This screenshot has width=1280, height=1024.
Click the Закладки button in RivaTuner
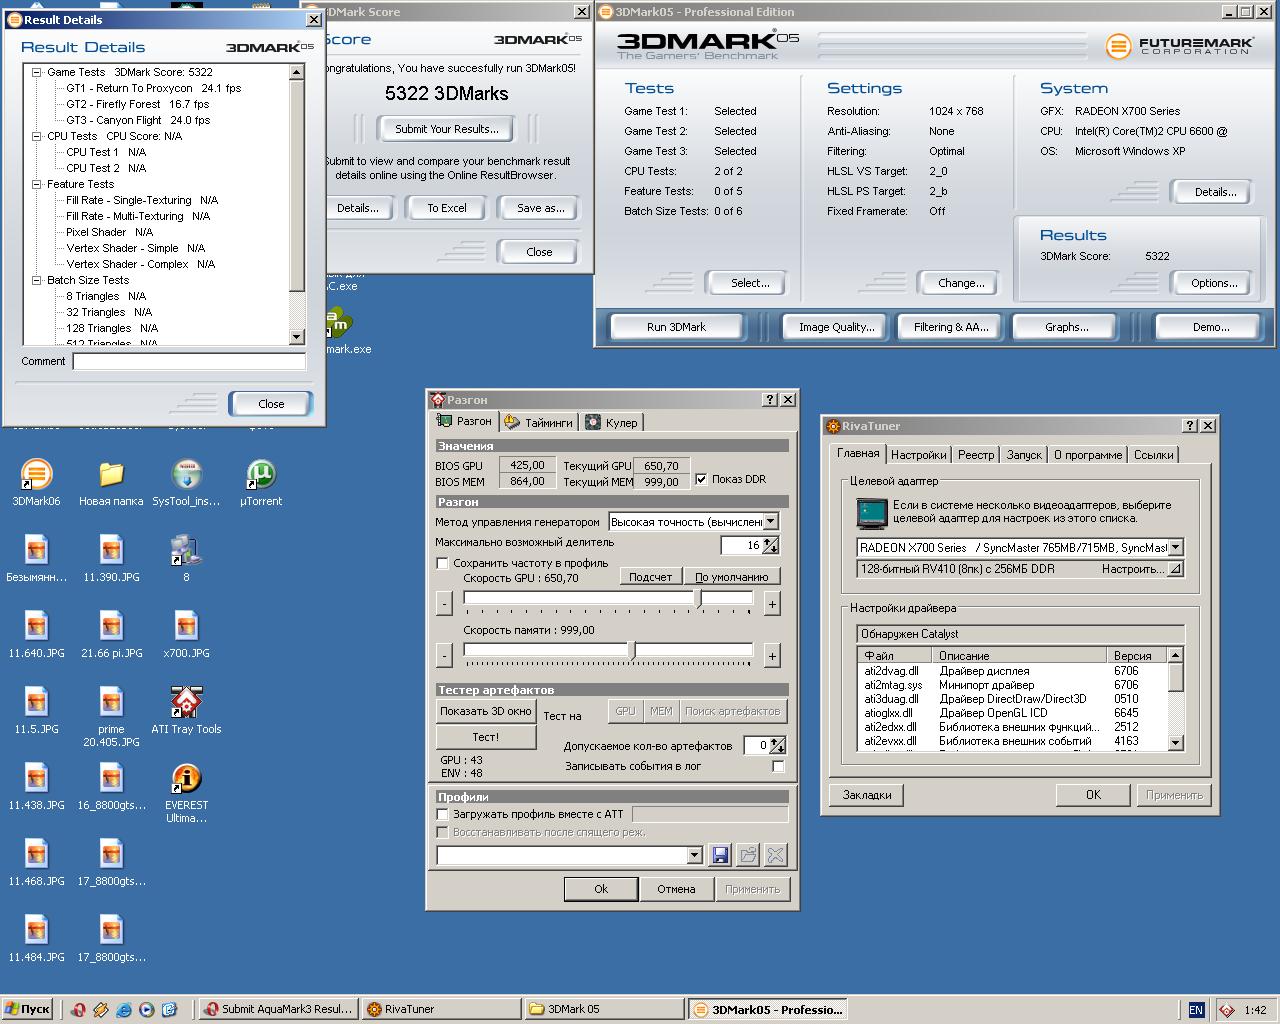click(866, 795)
